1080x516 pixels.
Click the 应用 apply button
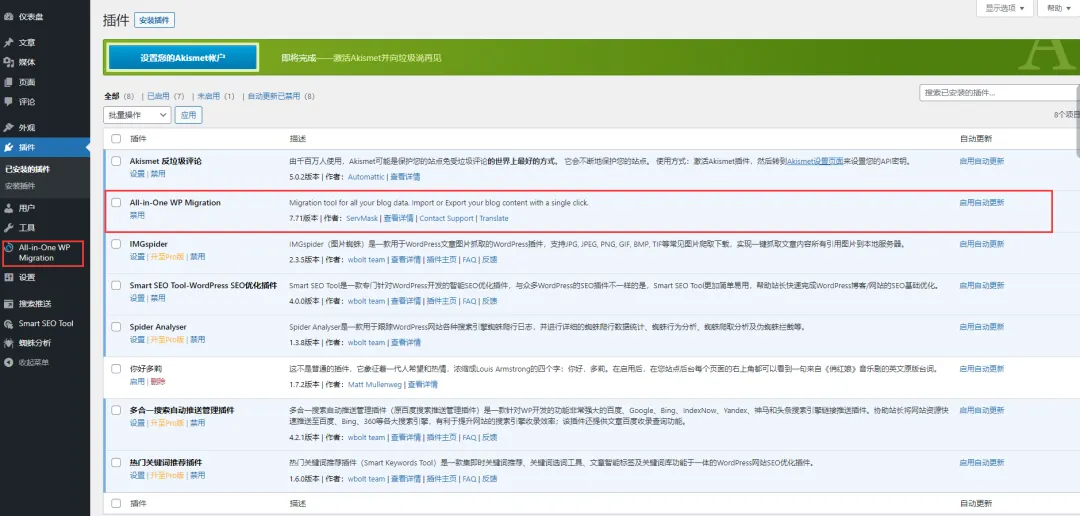(x=189, y=115)
